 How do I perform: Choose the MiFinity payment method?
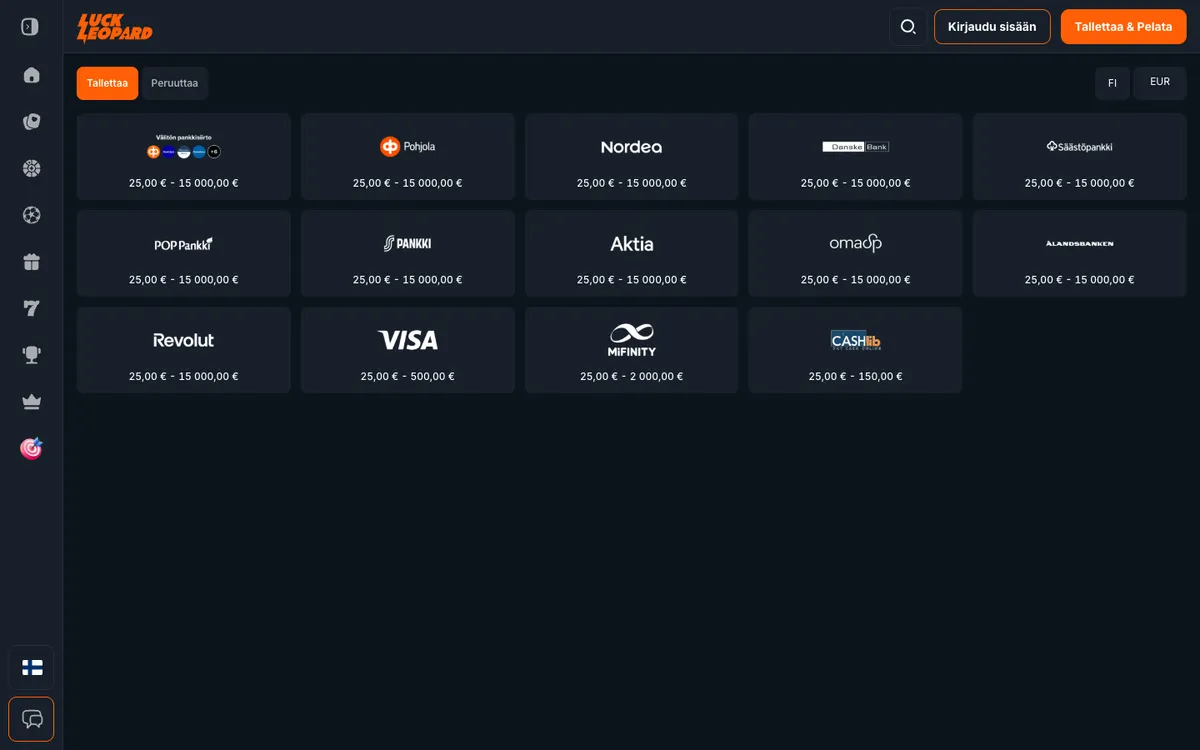[632, 350]
